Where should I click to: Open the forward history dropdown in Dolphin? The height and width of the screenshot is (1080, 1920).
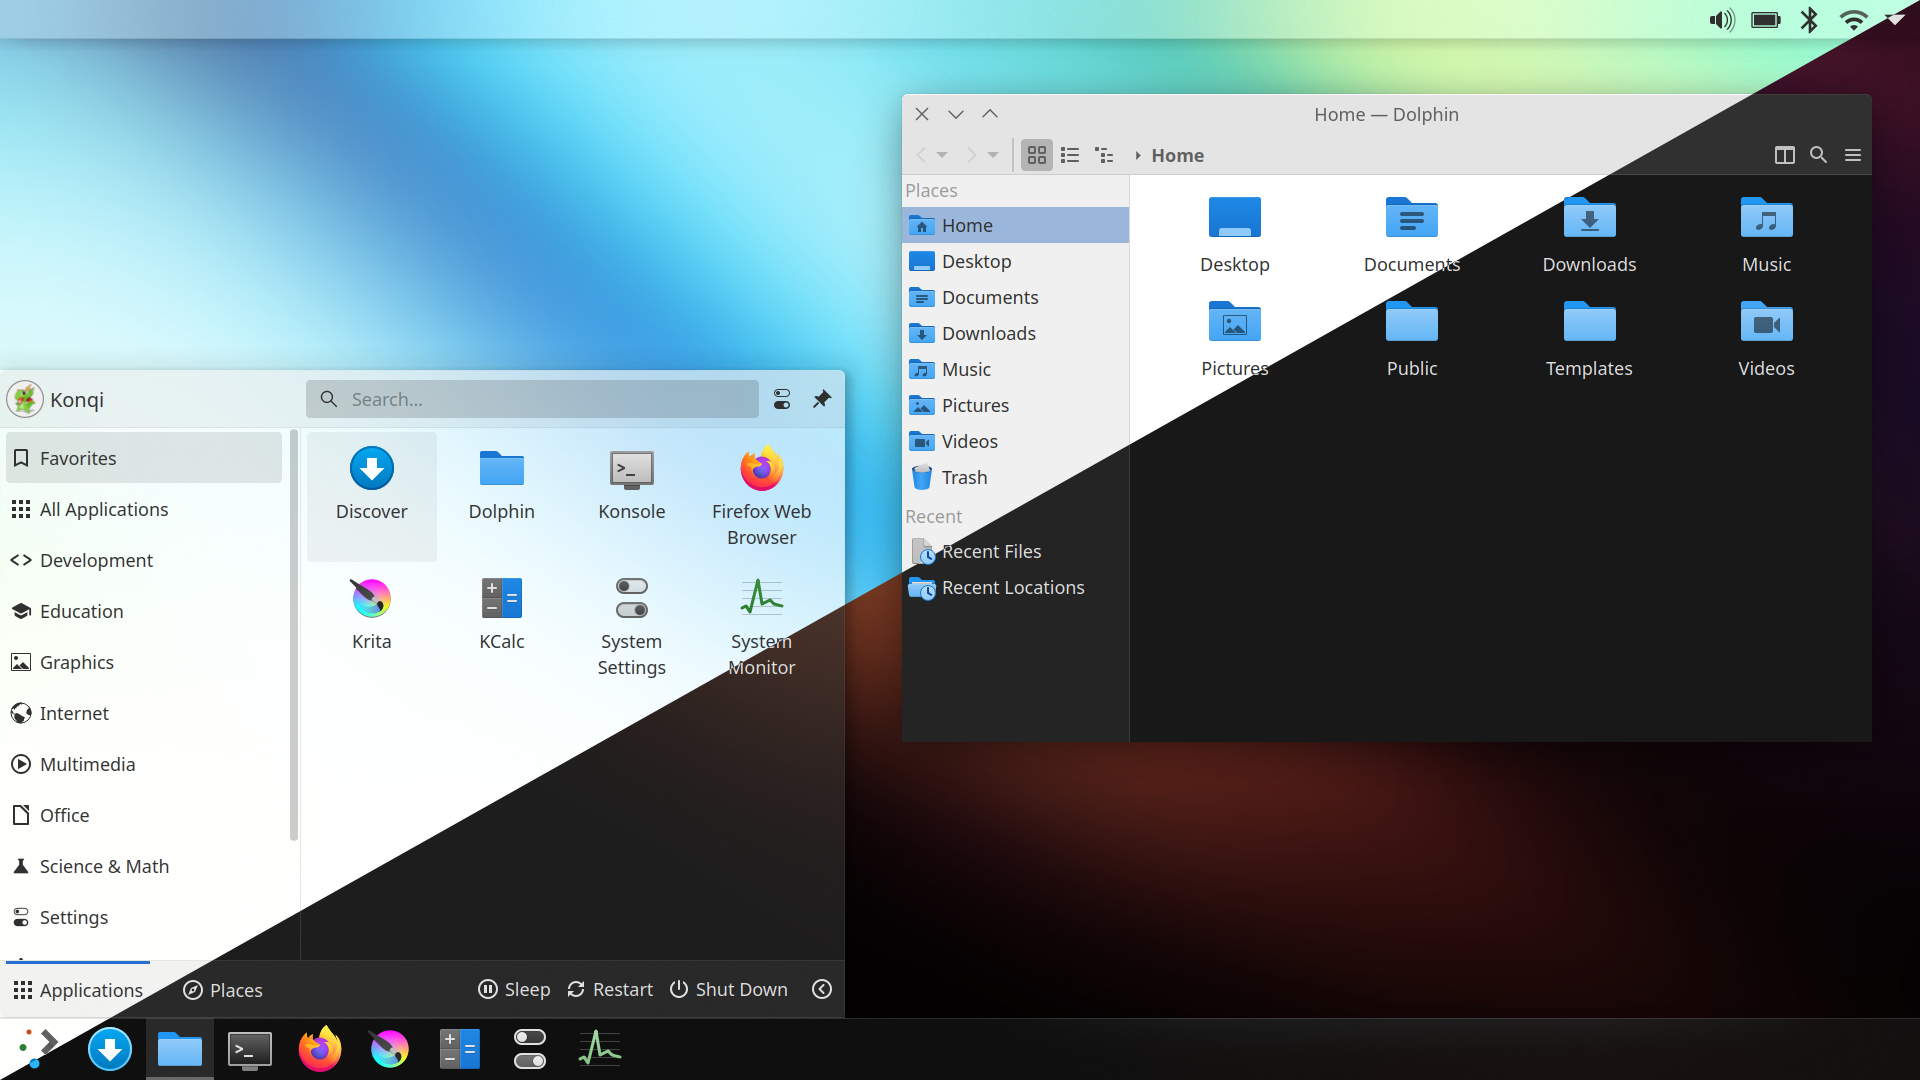[x=993, y=155]
